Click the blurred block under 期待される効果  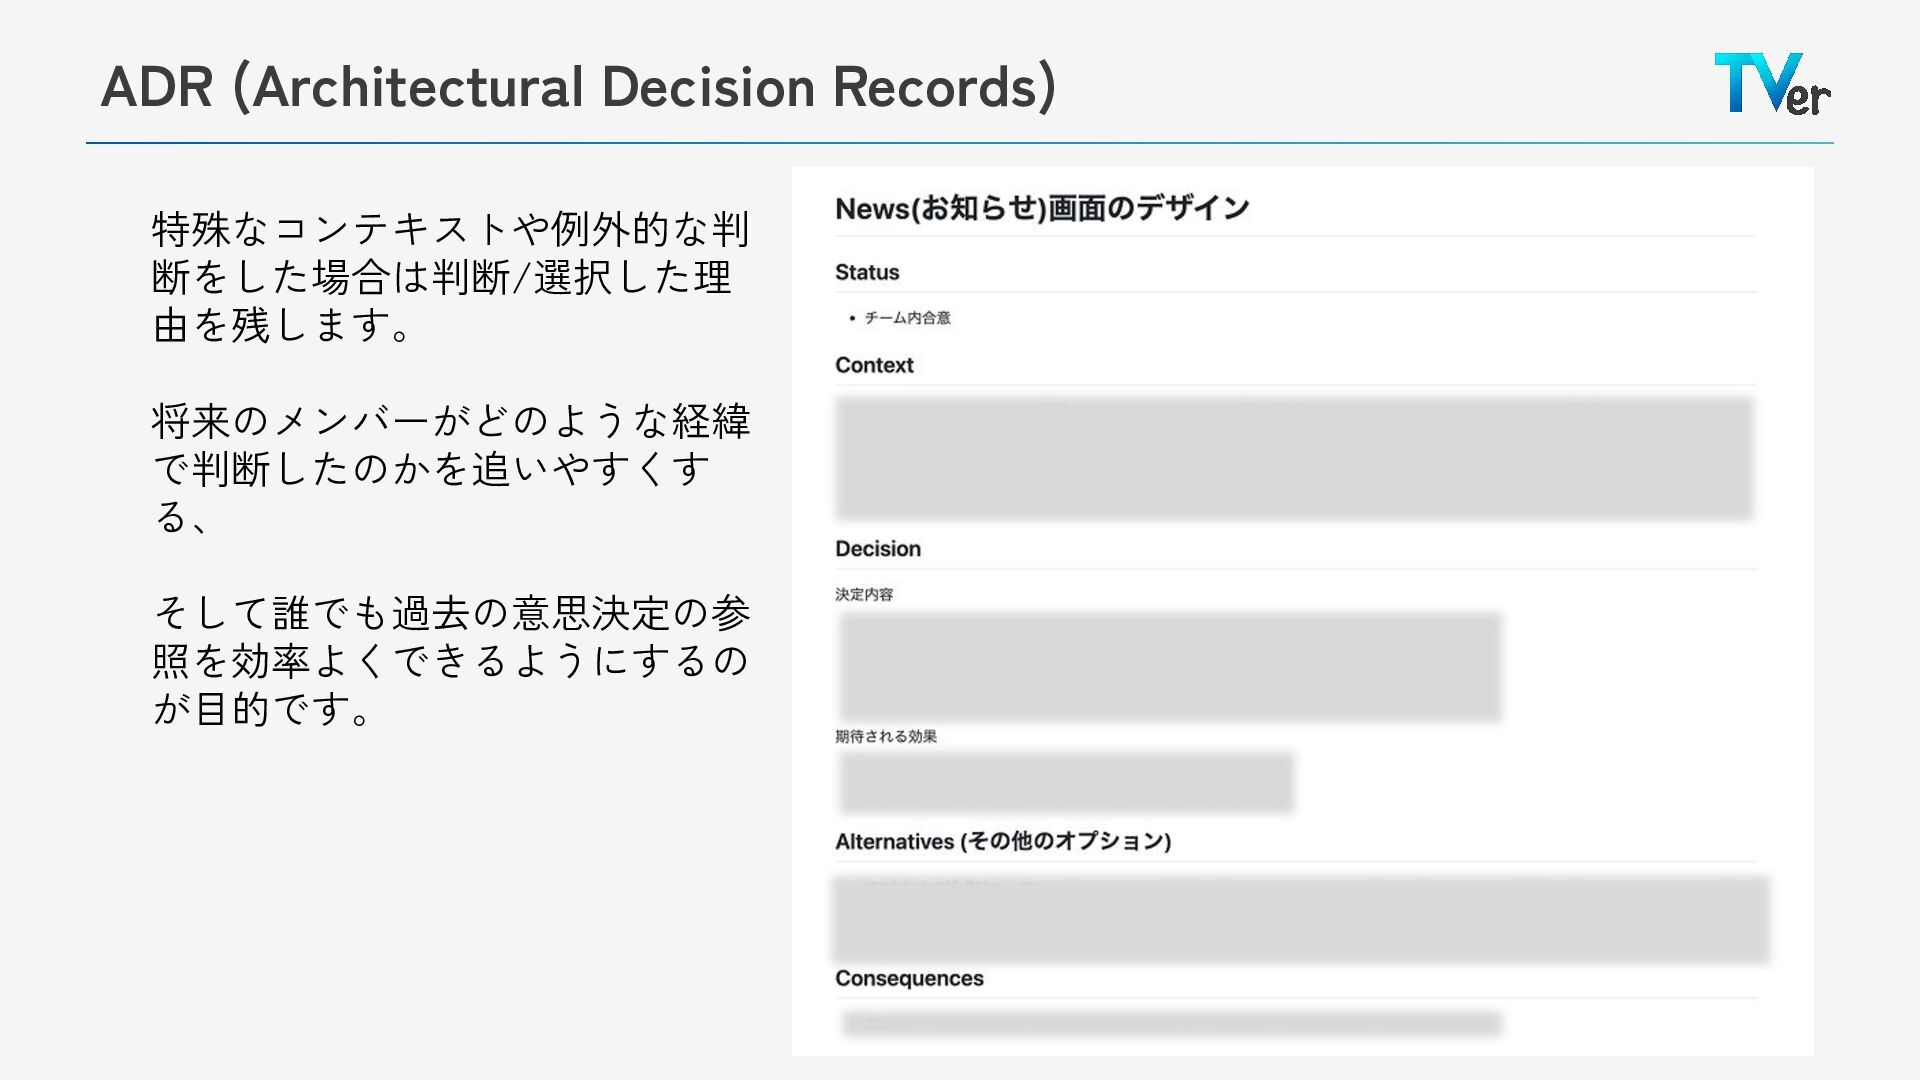tap(1066, 782)
